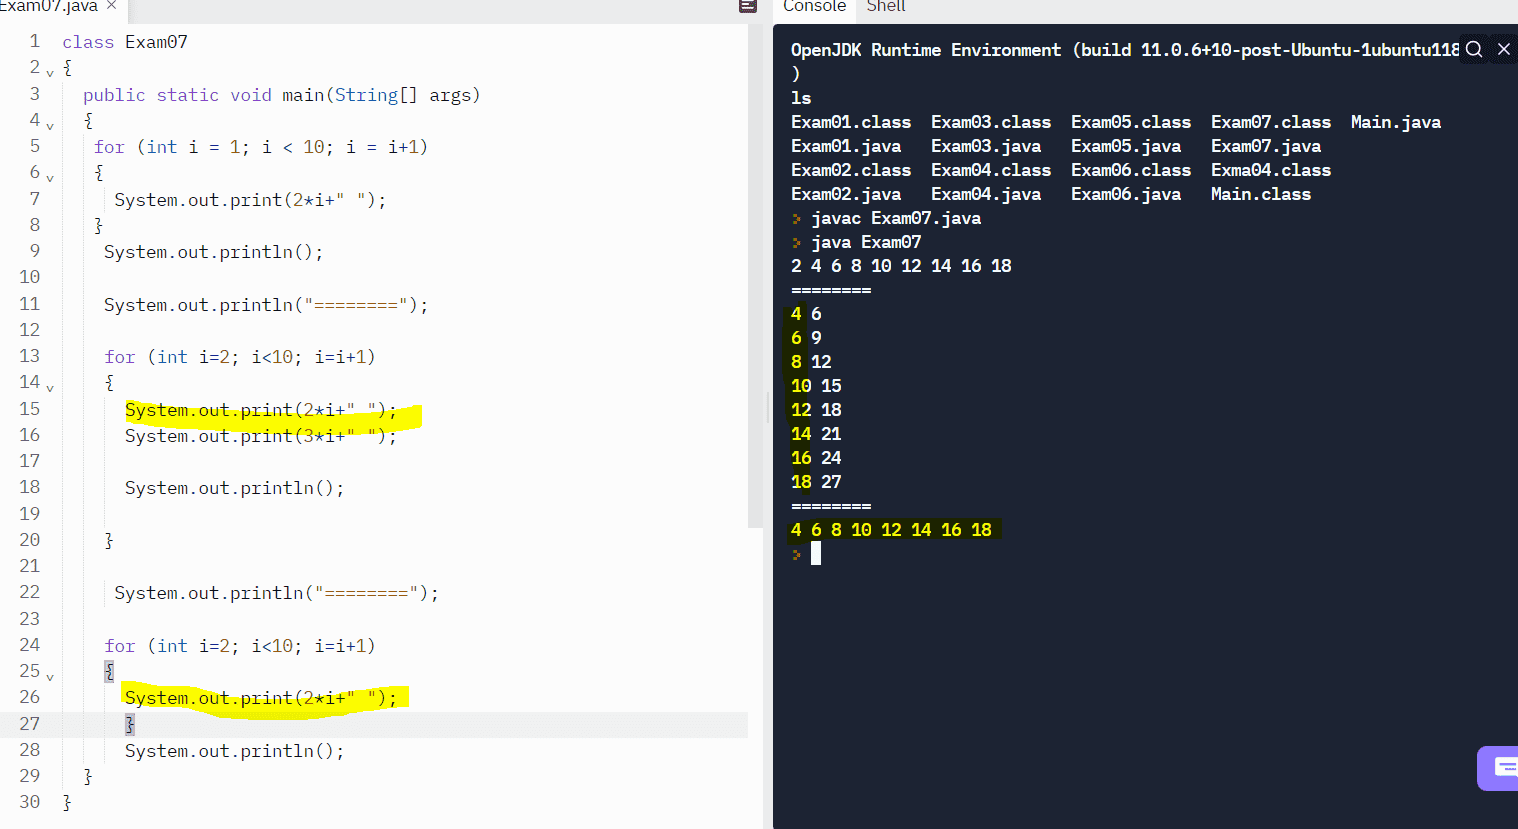The image size is (1518, 829).
Task: Click the highlighted '4 6 8 10 12 14 16 18' output
Action: click(891, 530)
